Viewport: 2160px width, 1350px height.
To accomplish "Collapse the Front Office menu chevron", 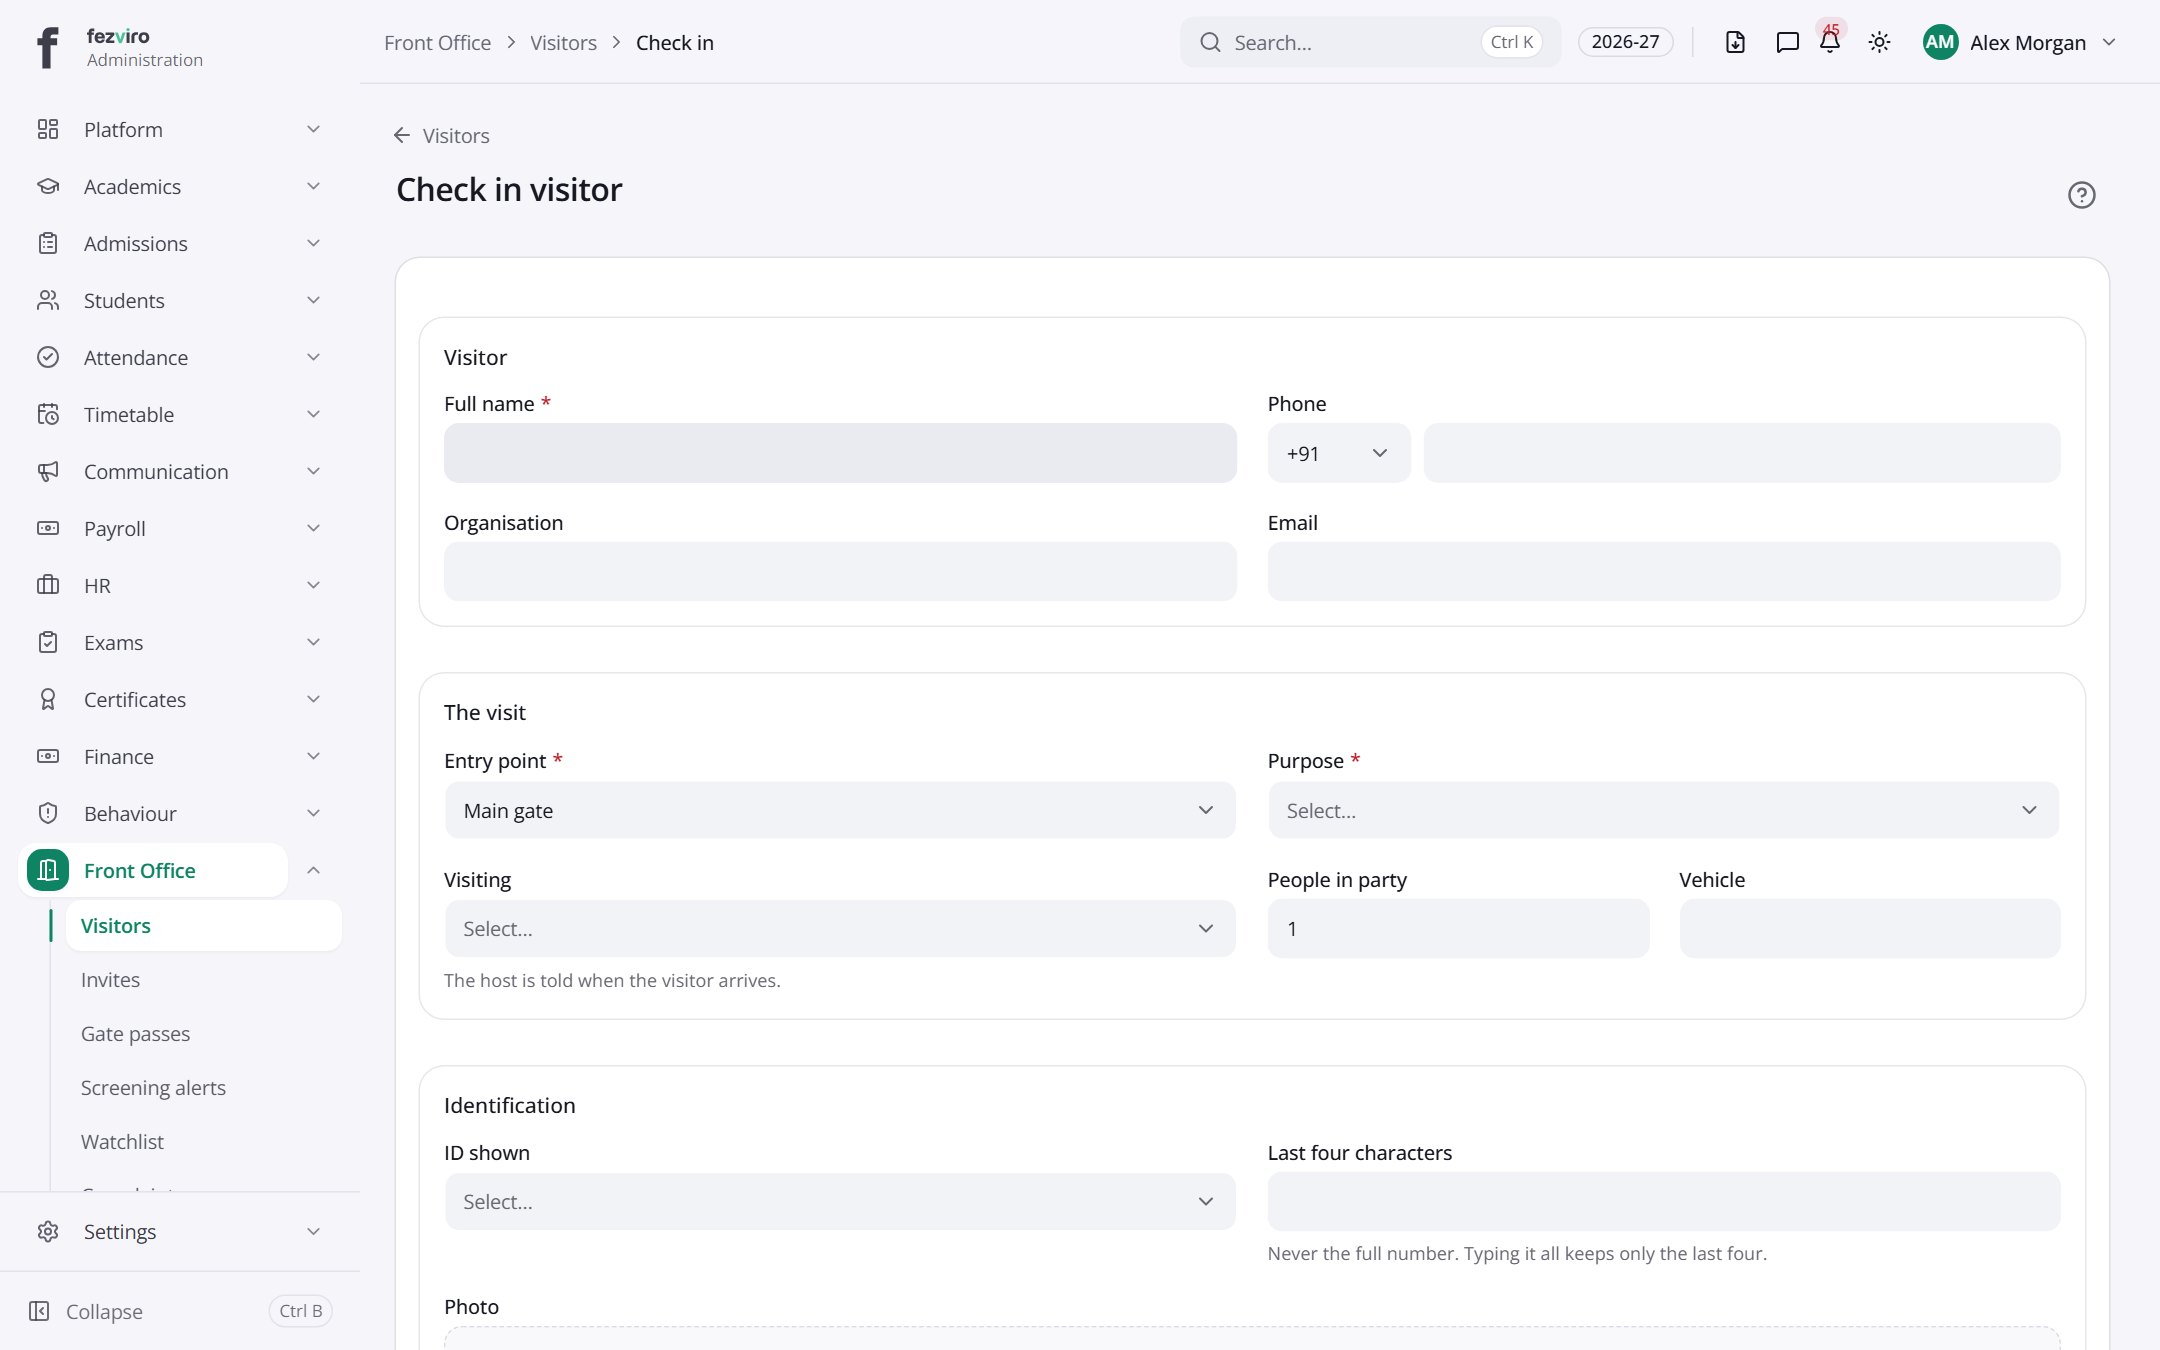I will (313, 870).
